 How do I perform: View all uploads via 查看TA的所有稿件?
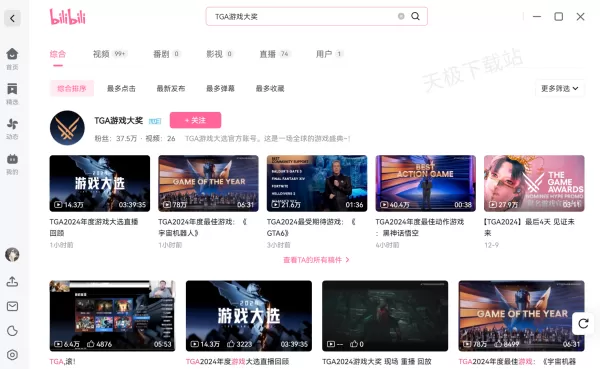pyautogui.click(x=316, y=260)
